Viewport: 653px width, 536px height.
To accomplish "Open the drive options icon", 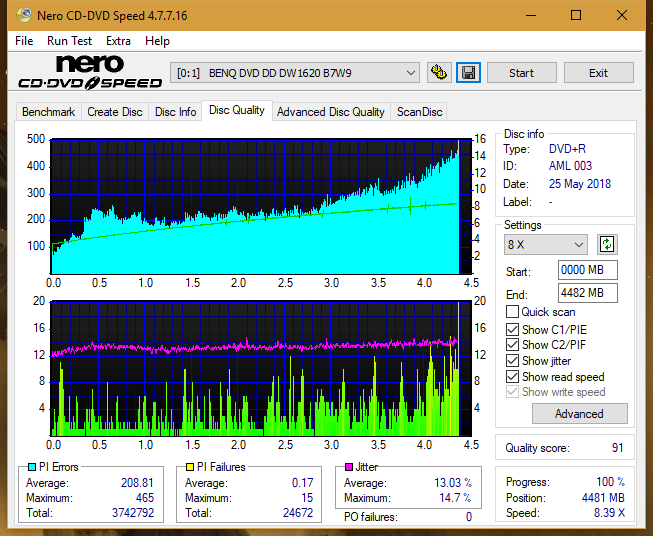I will (x=439, y=73).
